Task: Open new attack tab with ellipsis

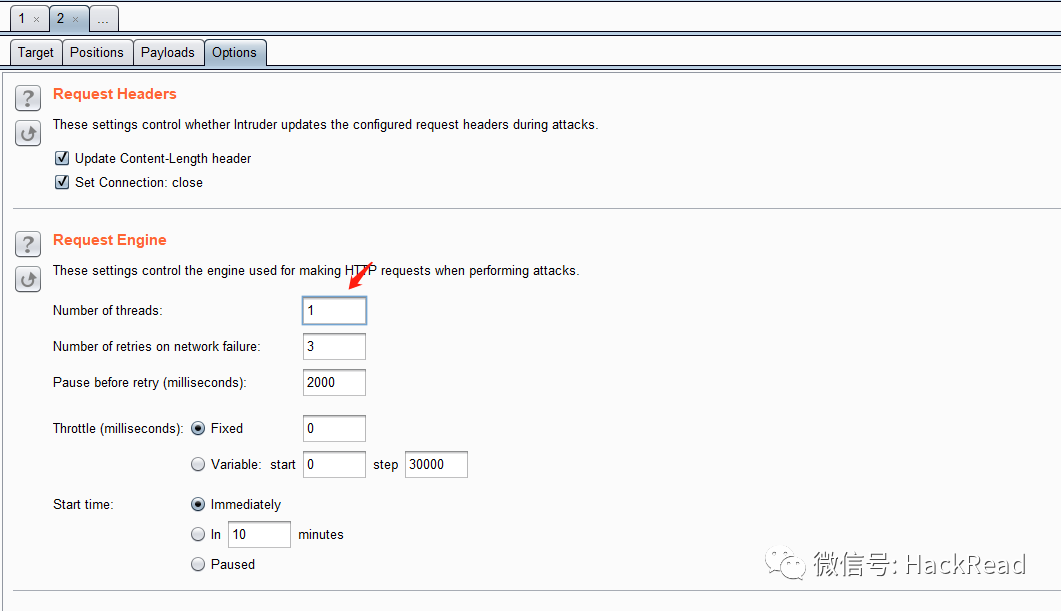Action: tap(103, 19)
